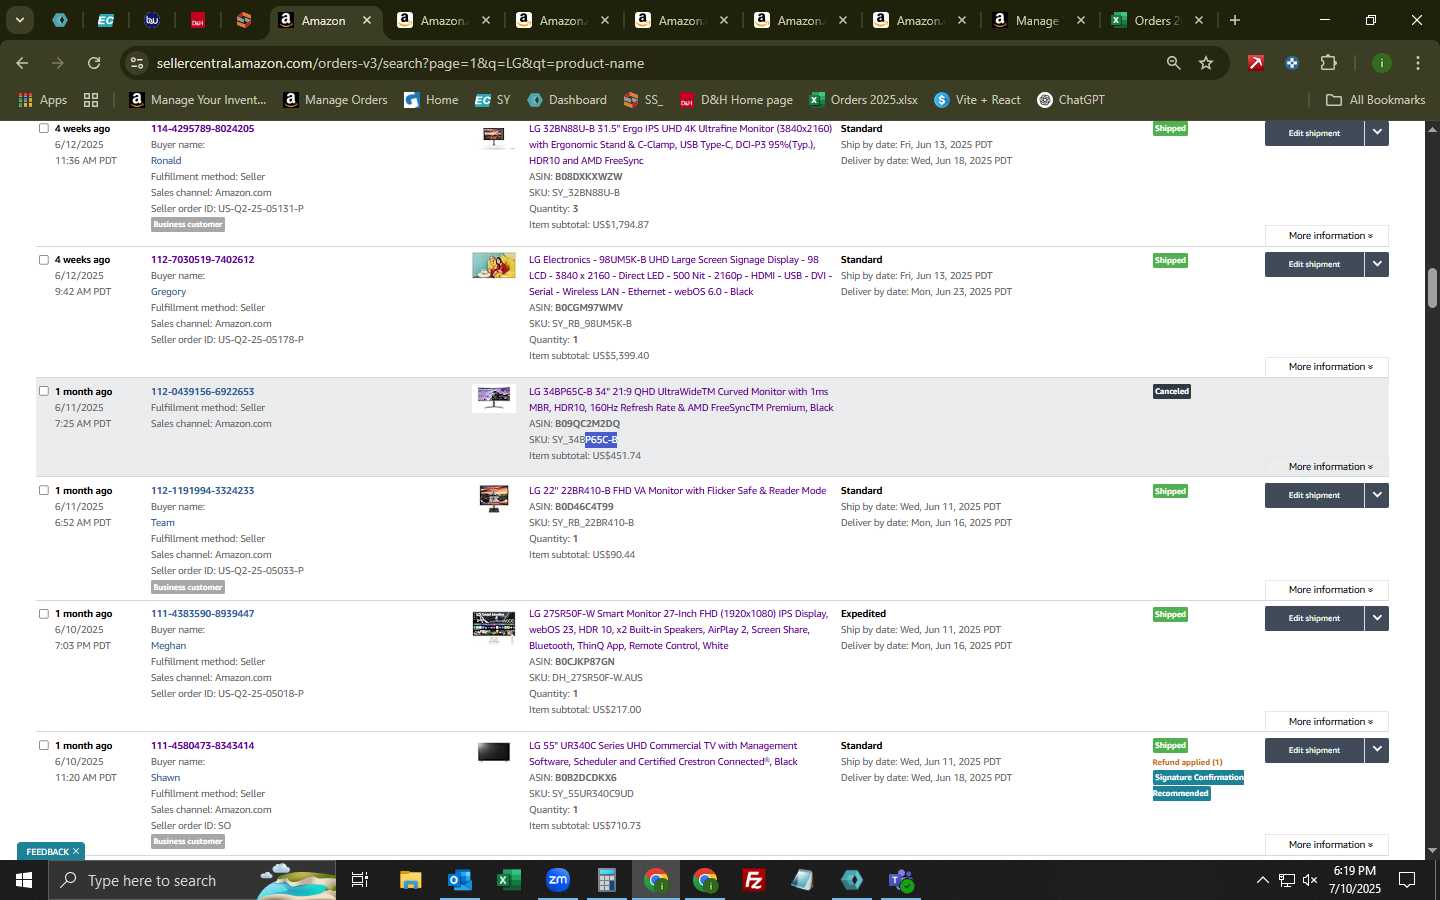Go back to previous page in Chrome
1440x900 pixels.
[22, 63]
